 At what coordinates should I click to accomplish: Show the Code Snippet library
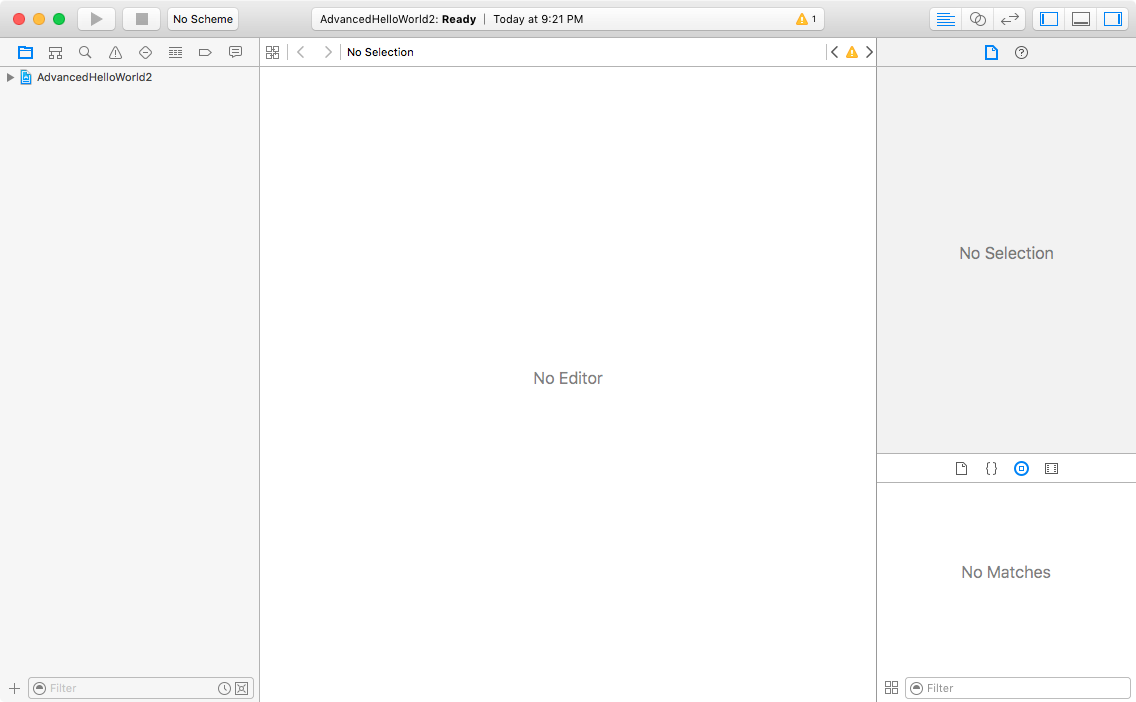(991, 469)
